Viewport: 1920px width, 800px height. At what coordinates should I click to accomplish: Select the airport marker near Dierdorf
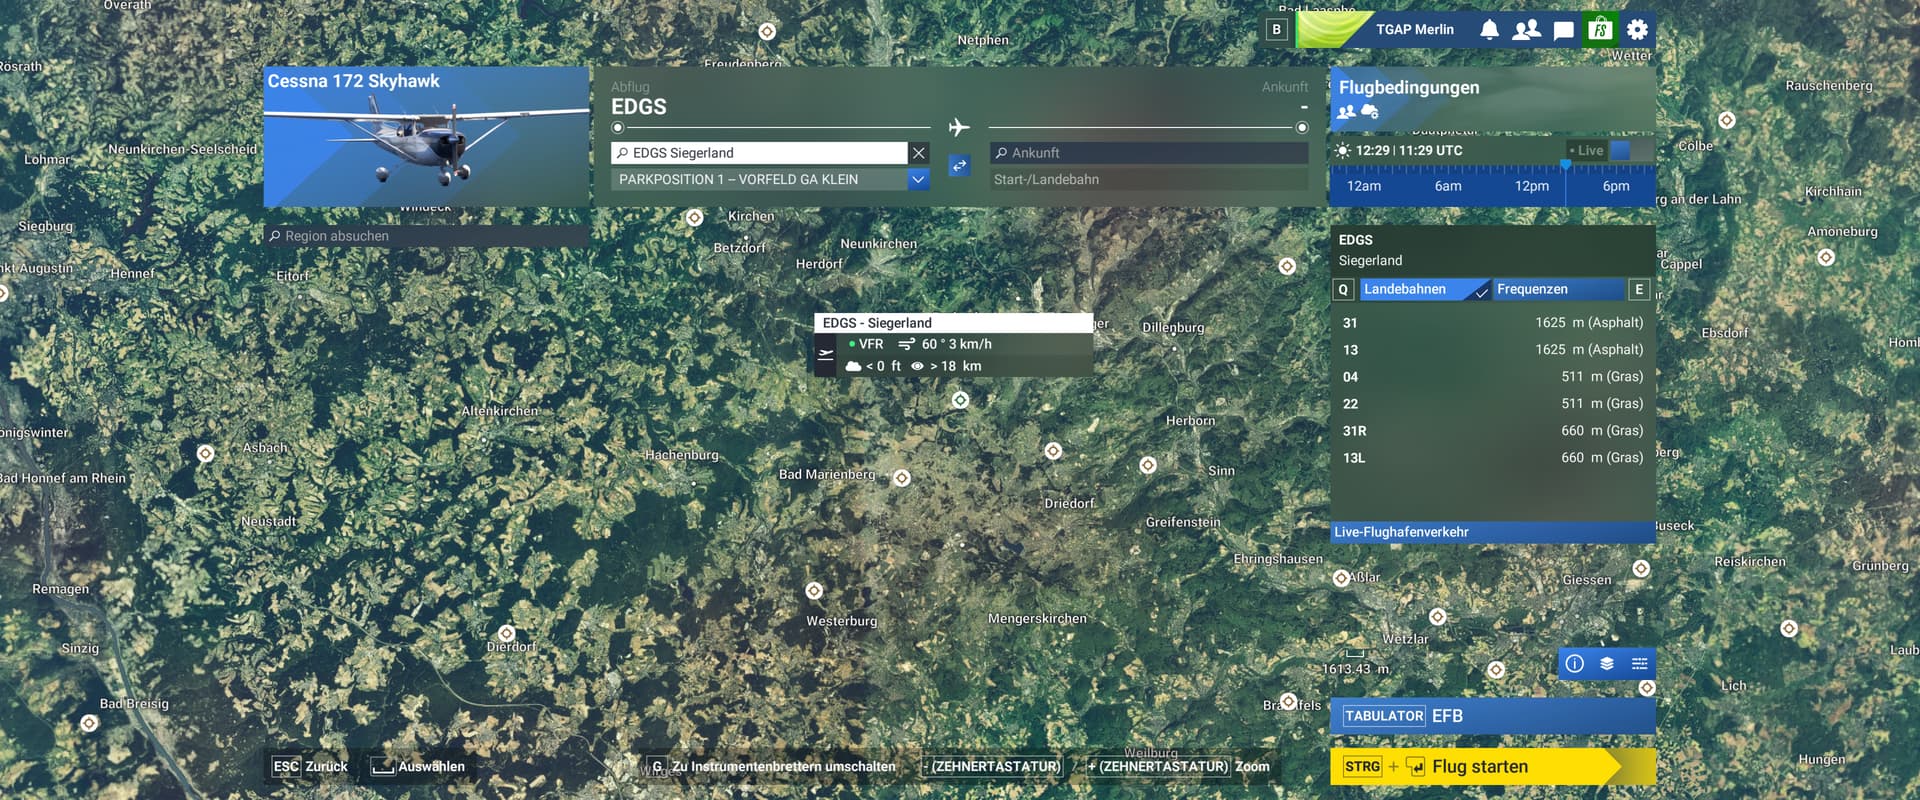(507, 633)
